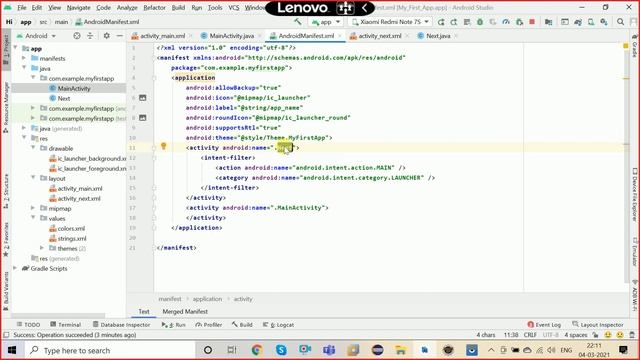Collapse the java folder in the tree
640x360 pixels.
(x=24, y=68)
